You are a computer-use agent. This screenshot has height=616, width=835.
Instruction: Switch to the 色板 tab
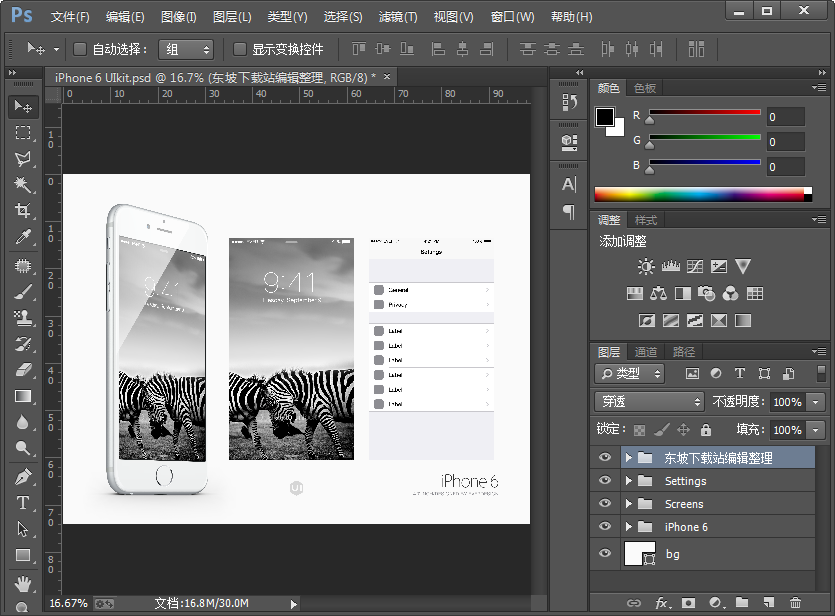(645, 88)
